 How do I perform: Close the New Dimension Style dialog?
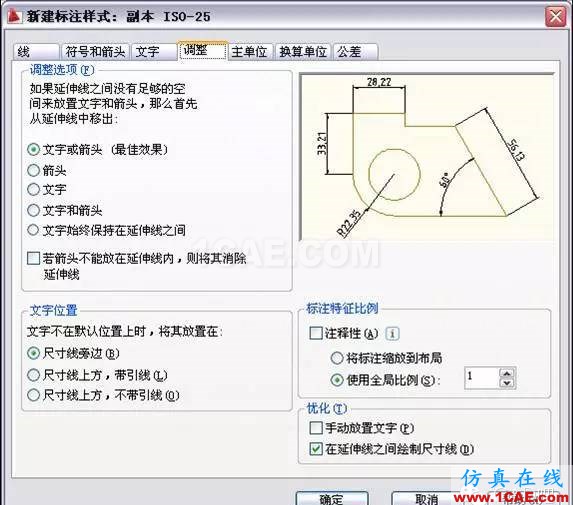[555, 16]
